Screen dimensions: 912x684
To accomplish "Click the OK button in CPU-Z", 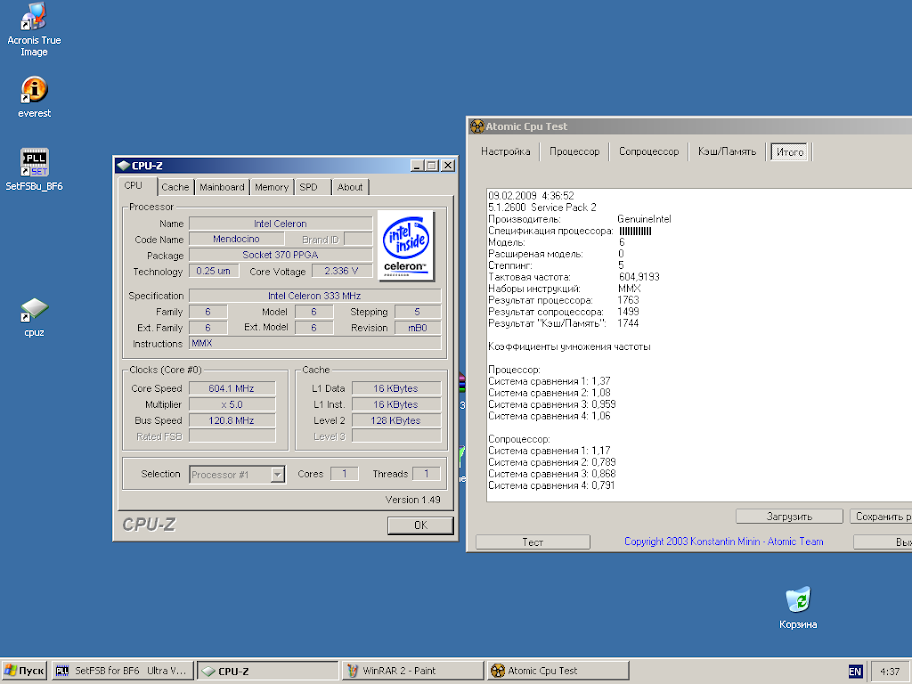I will [421, 525].
